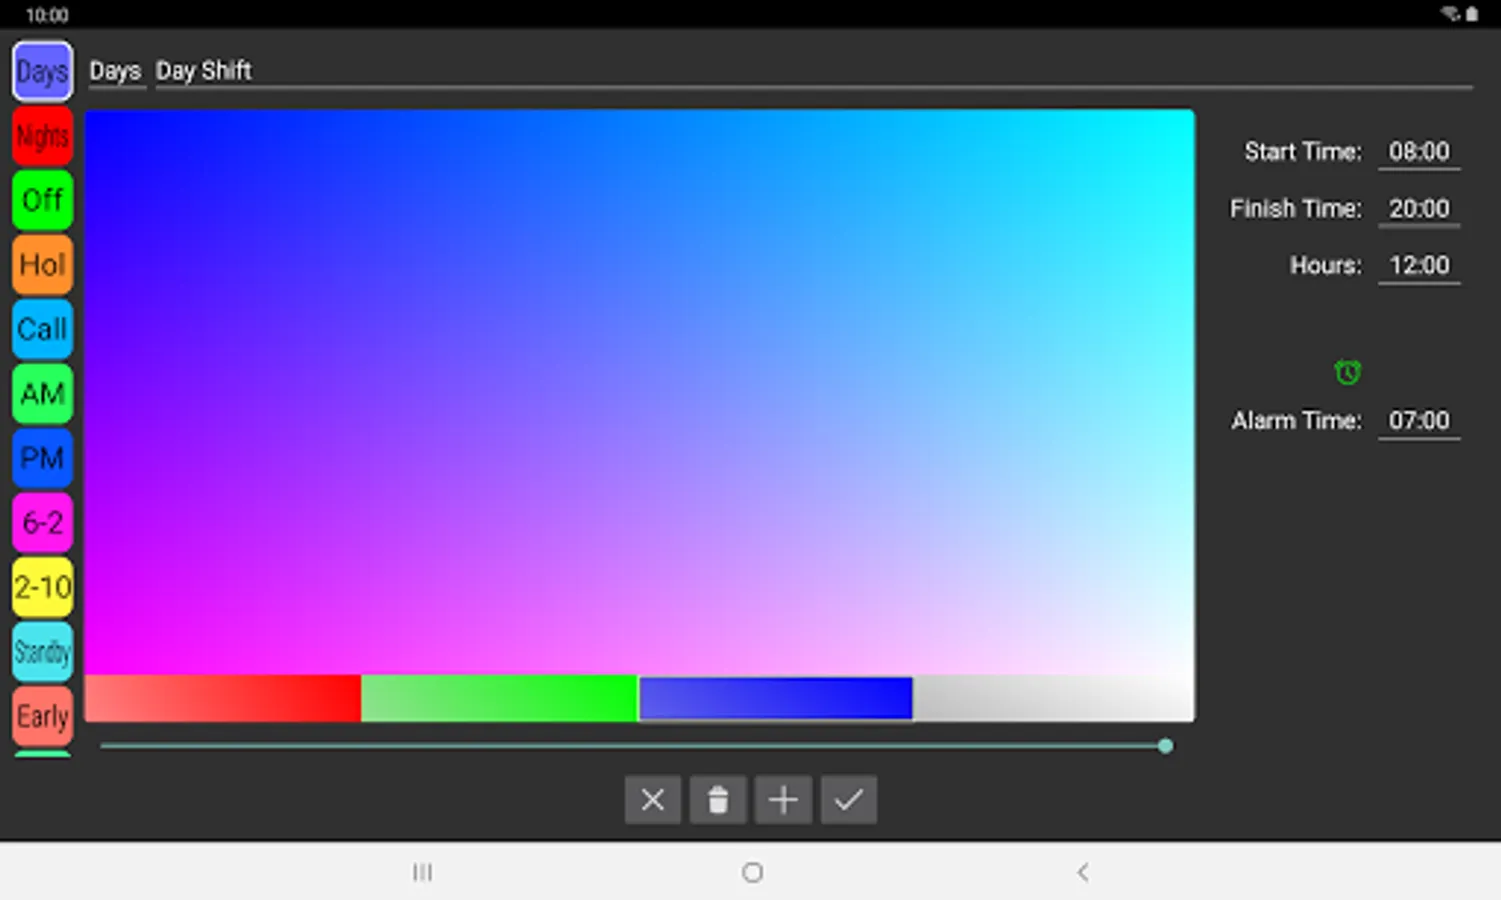The image size is (1501, 900).
Task: Select the purple Days shift button
Action: pos(42,72)
